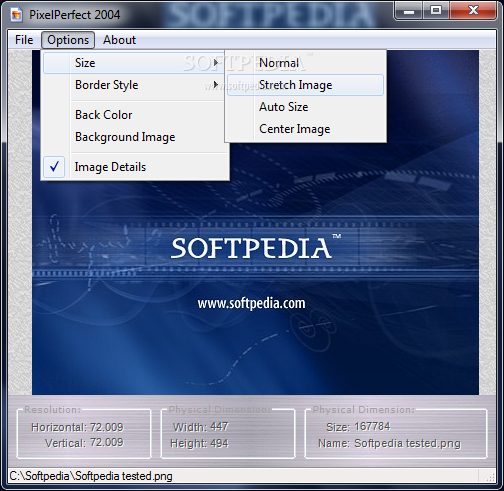Select Background Image menu entry
The width and height of the screenshot is (504, 491).
134,137
